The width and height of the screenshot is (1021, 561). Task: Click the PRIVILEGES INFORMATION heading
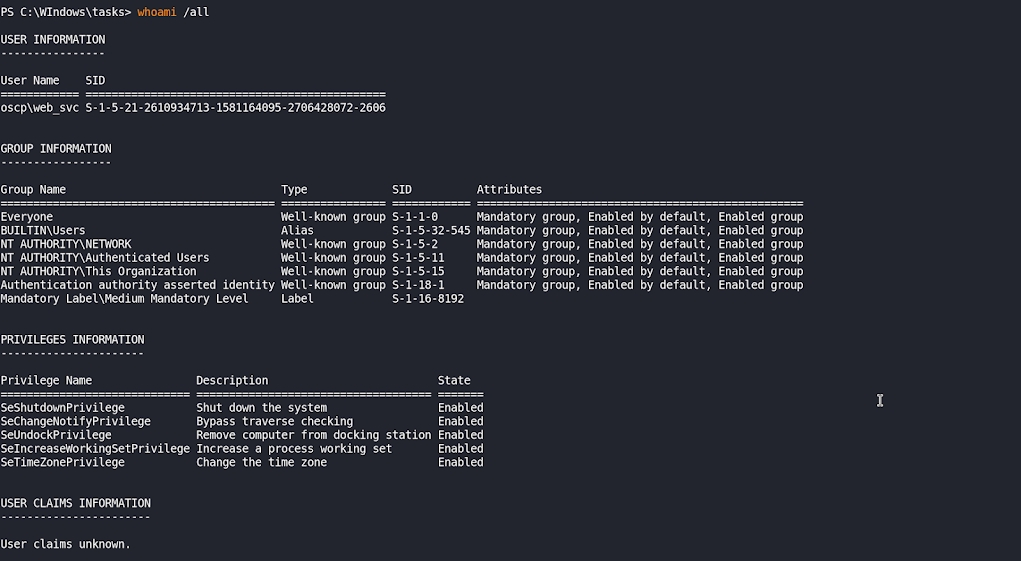coord(72,339)
